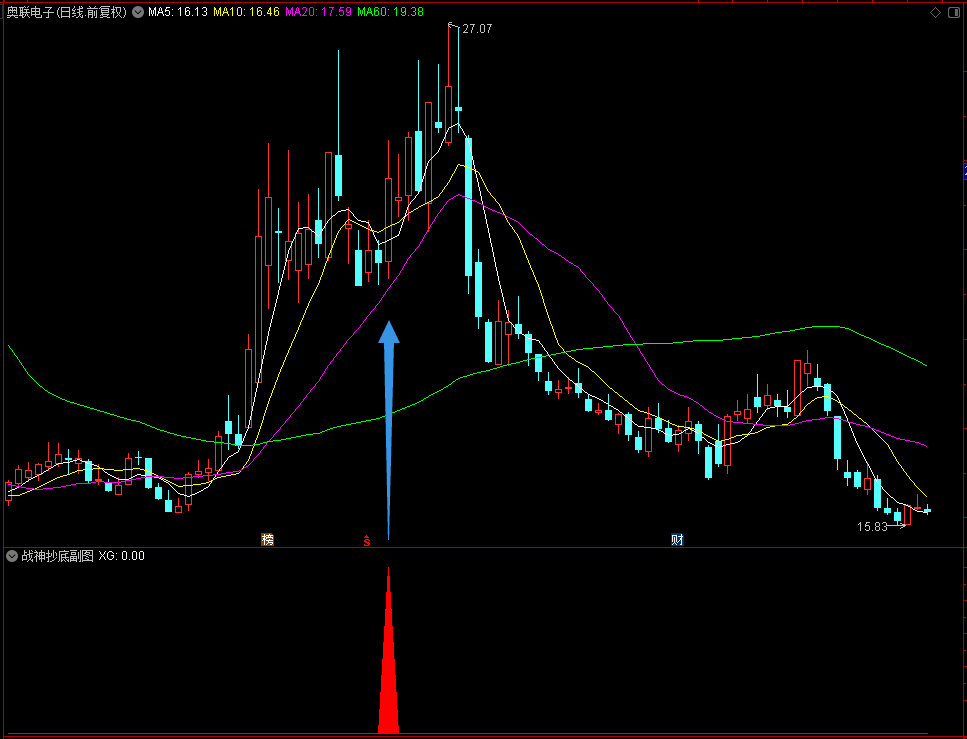Image resolution: width=967 pixels, height=739 pixels.
Task: Click the 27.07 high price label
Action: coord(477,28)
